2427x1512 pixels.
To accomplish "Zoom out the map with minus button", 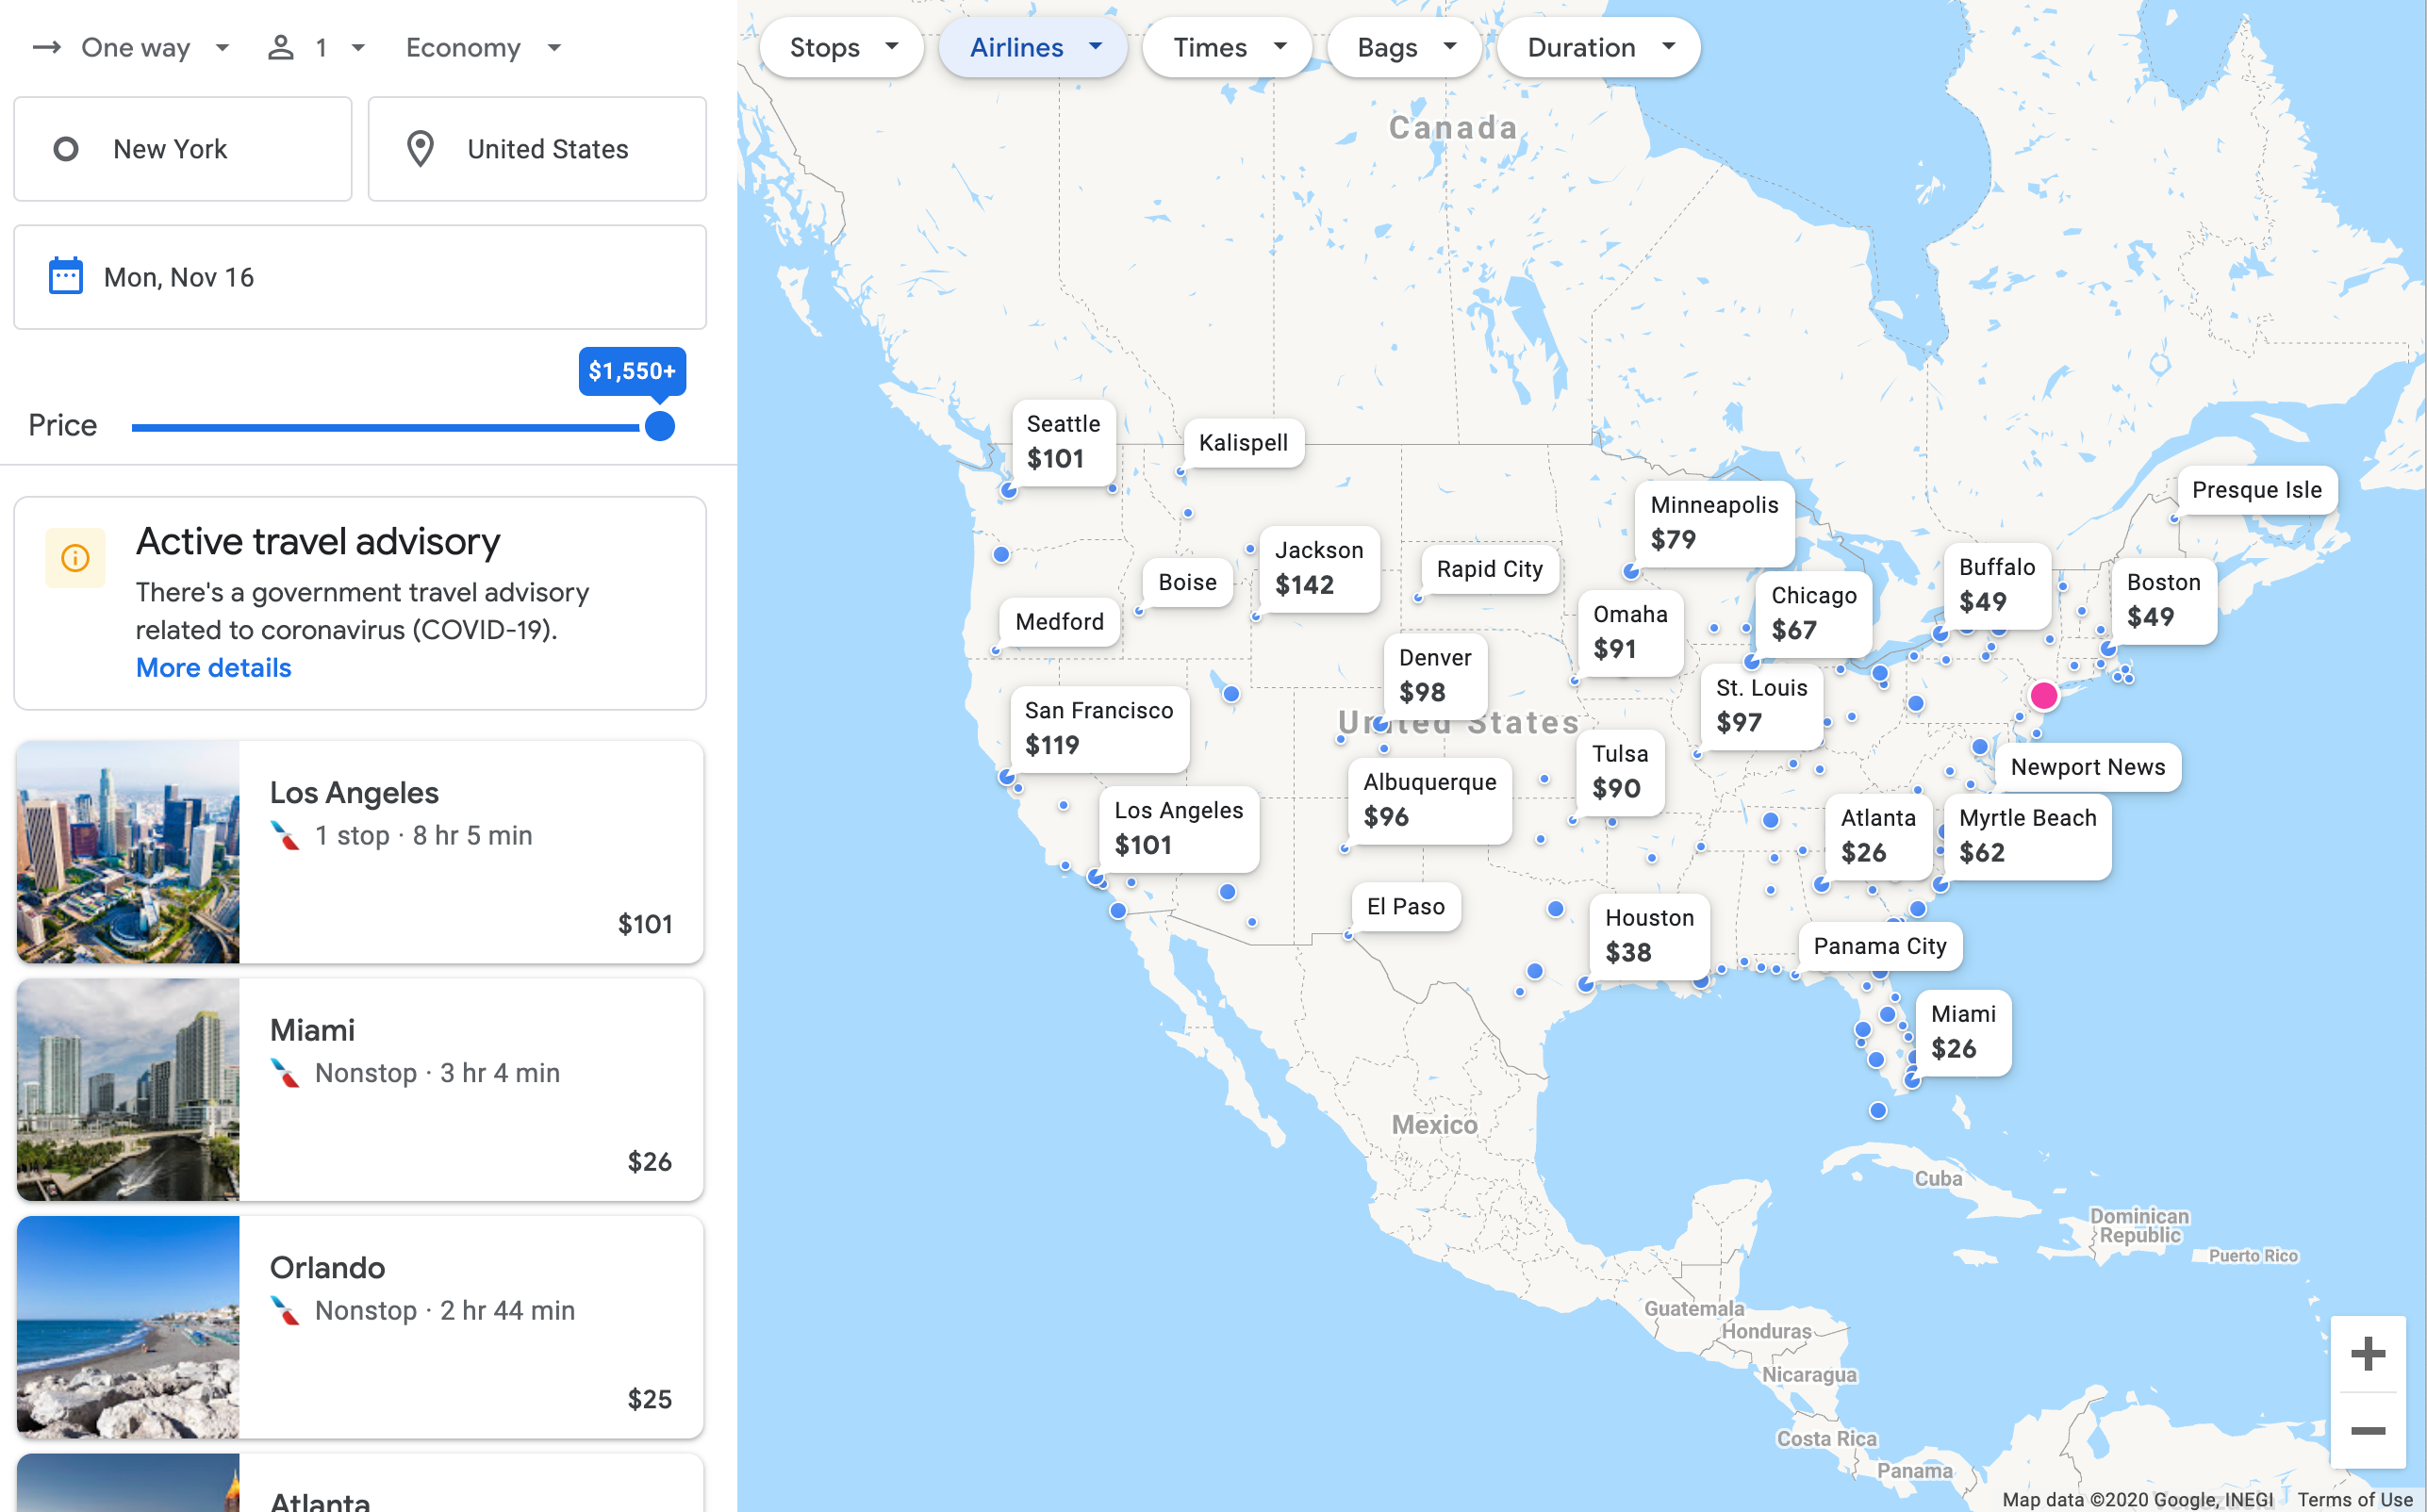I will point(2367,1430).
